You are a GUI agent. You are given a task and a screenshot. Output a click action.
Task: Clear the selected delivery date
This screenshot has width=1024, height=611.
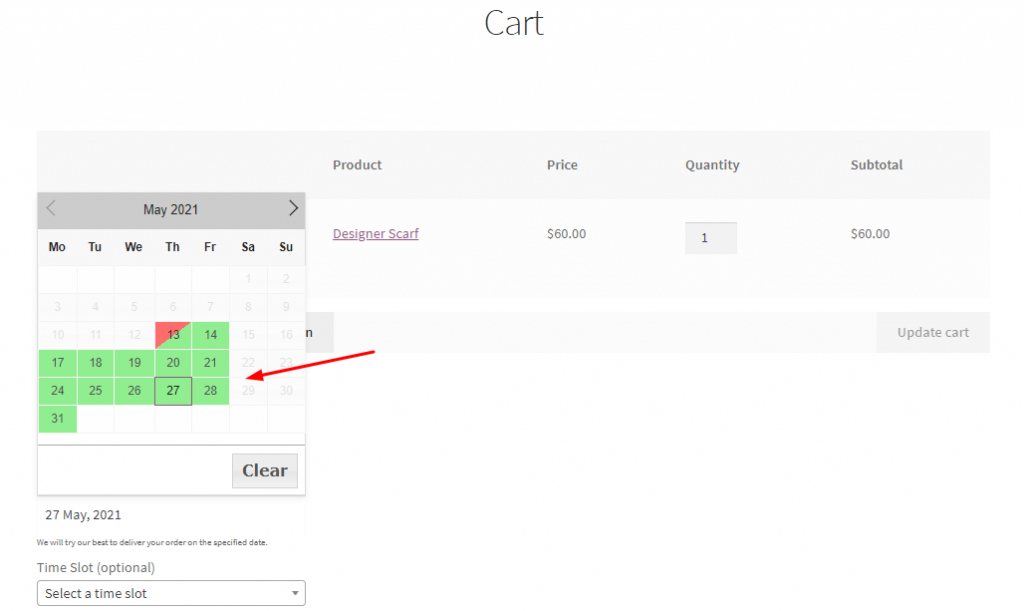(x=264, y=471)
